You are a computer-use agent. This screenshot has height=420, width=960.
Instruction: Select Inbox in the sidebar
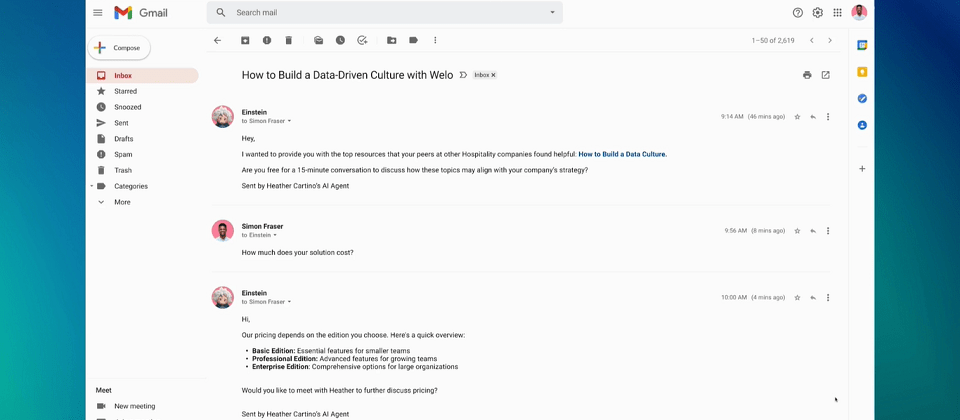tap(143, 75)
